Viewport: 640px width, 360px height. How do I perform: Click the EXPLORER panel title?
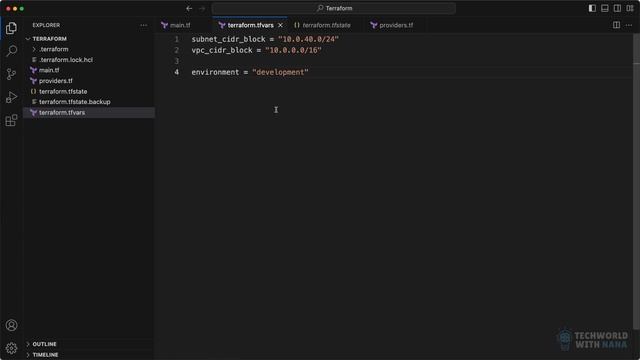point(46,25)
